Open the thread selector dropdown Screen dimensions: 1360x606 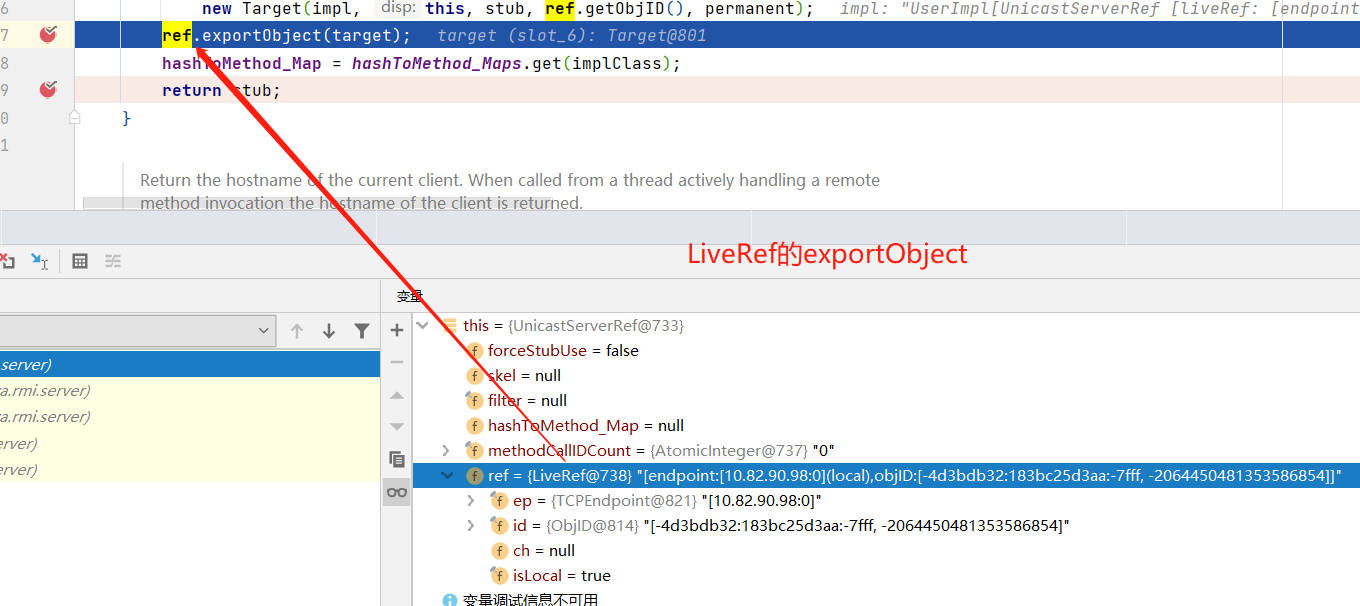pyautogui.click(x=264, y=331)
